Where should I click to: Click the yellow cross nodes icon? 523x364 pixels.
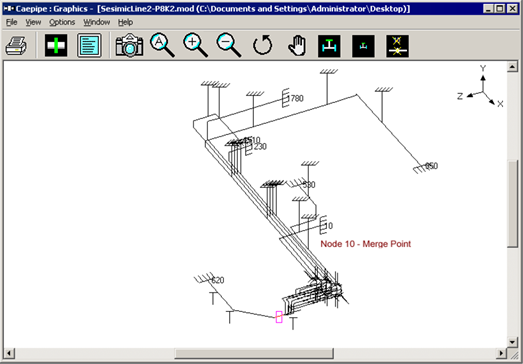pos(398,46)
